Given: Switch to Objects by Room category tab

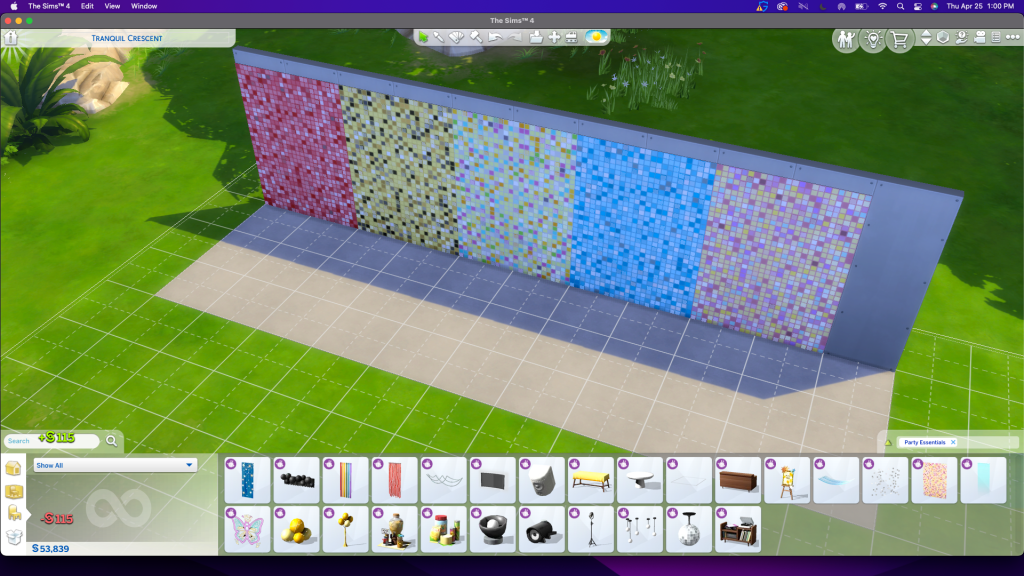Looking at the screenshot, I should [x=14, y=491].
